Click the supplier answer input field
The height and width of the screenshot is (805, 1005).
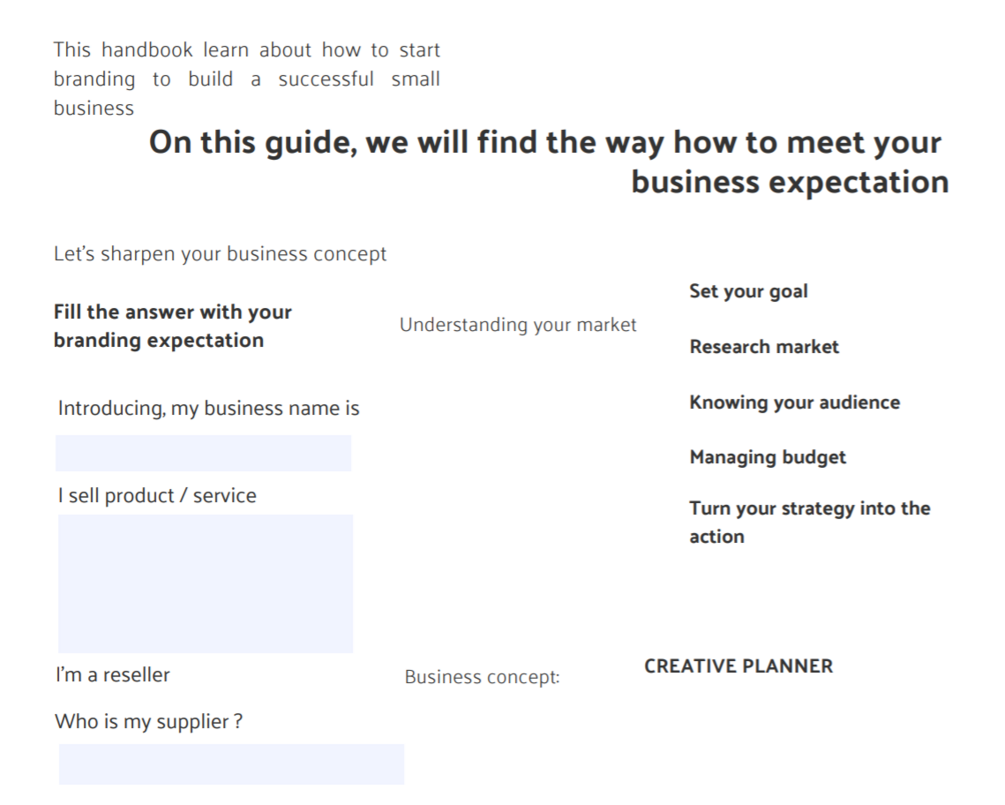[231, 764]
